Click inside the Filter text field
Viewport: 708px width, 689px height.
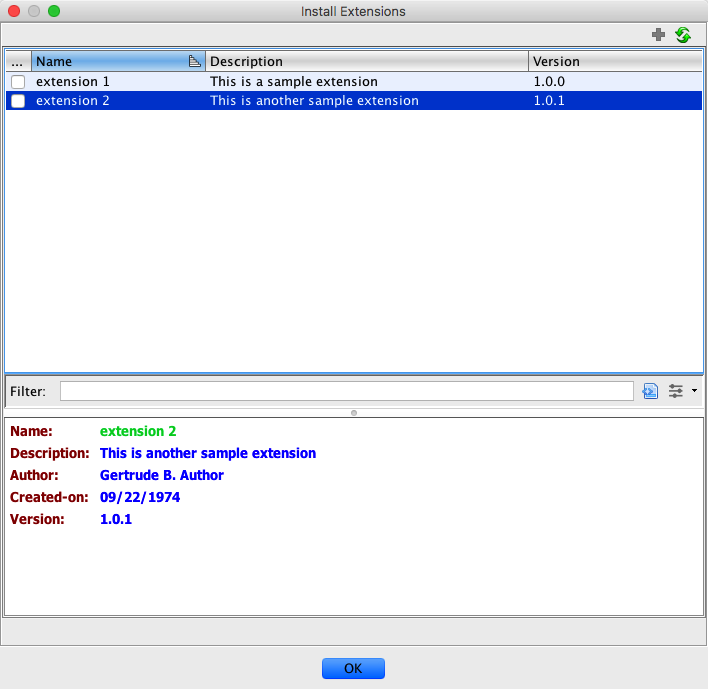click(x=347, y=391)
